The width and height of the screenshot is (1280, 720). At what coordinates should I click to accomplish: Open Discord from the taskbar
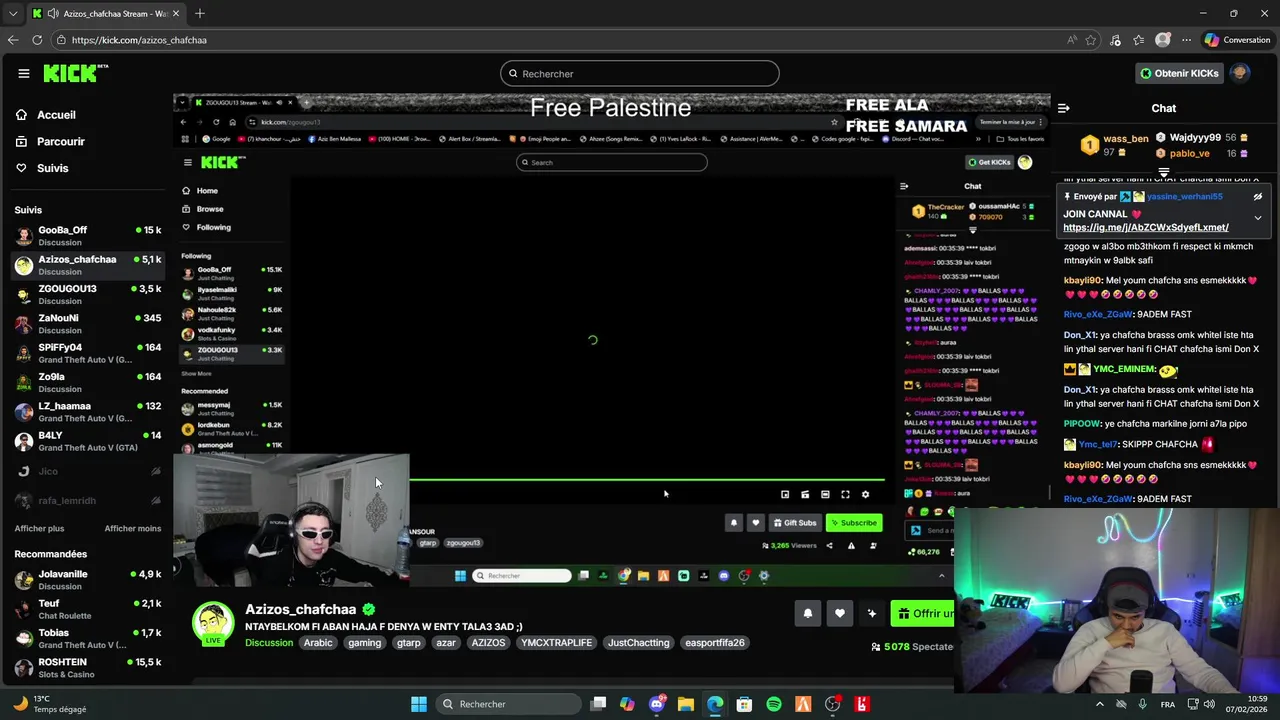(657, 704)
